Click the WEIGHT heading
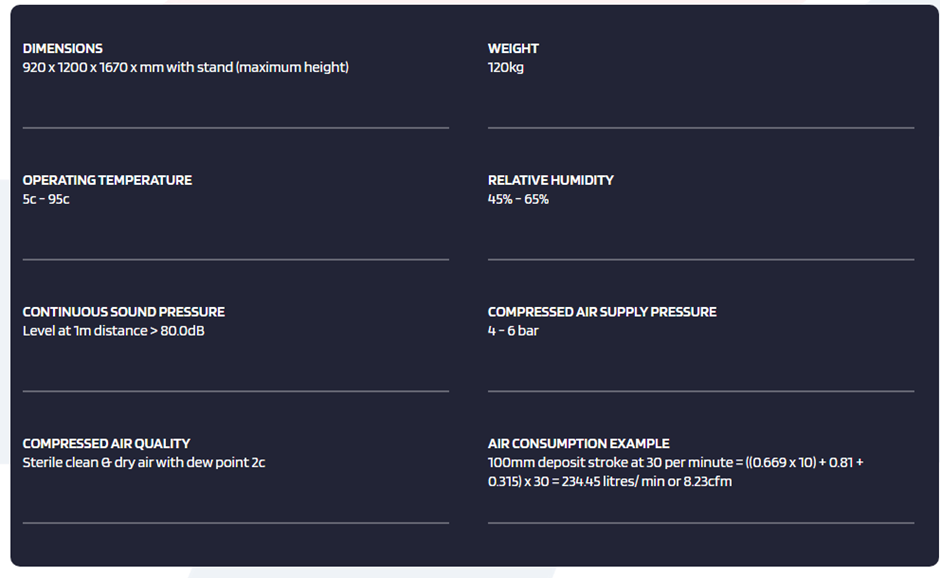The image size is (940, 578). click(513, 49)
